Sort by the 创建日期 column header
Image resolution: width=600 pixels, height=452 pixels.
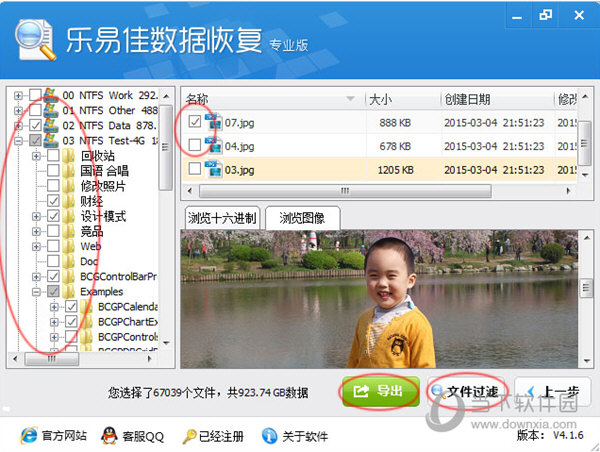pos(497,99)
